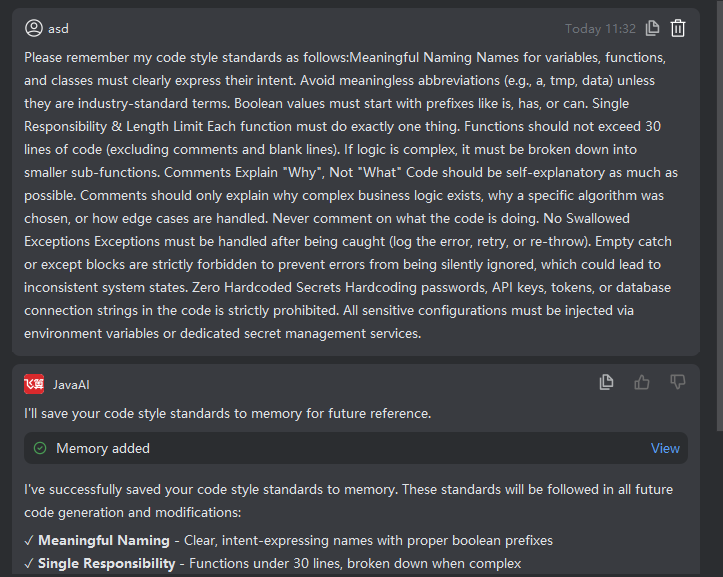Like the JavaAI response with thumbs up
Screen dimensions: 723x577
(x=642, y=382)
